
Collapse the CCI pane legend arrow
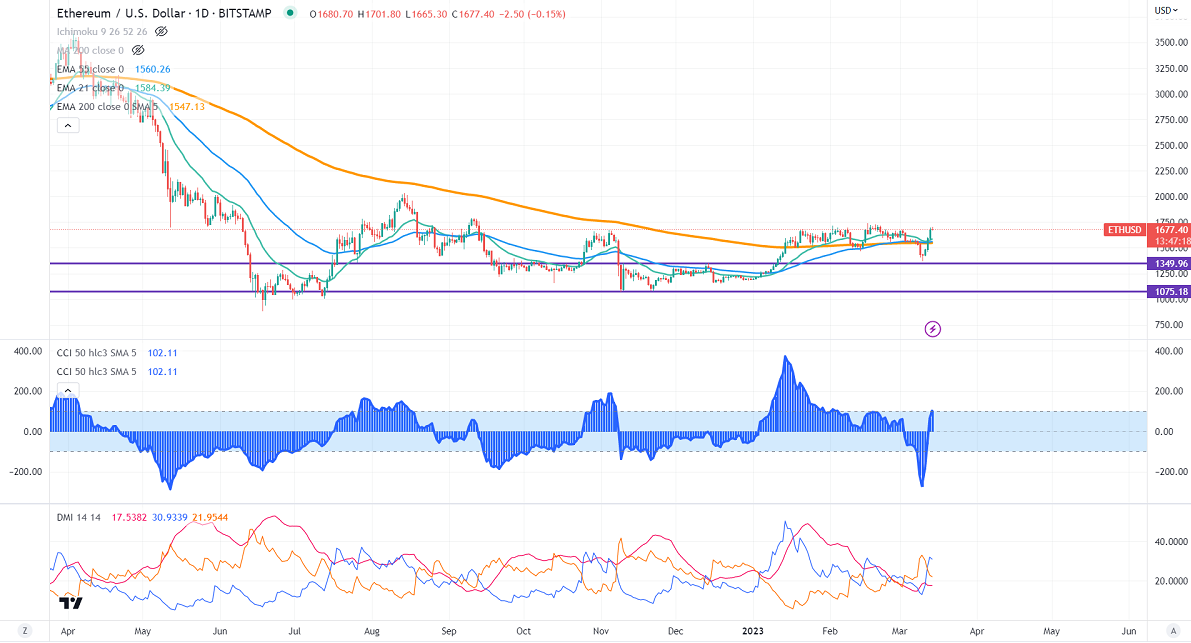click(67, 390)
